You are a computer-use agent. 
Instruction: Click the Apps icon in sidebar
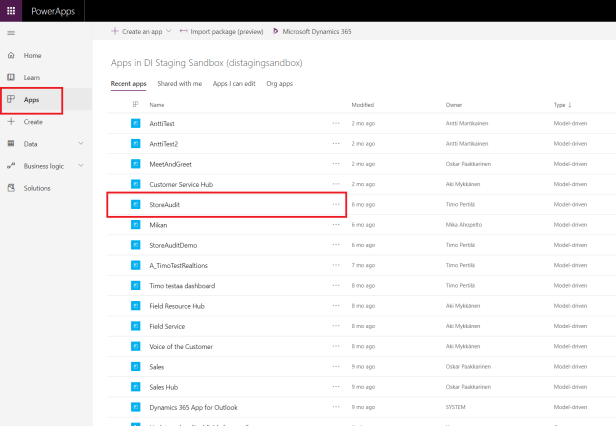pyautogui.click(x=11, y=99)
